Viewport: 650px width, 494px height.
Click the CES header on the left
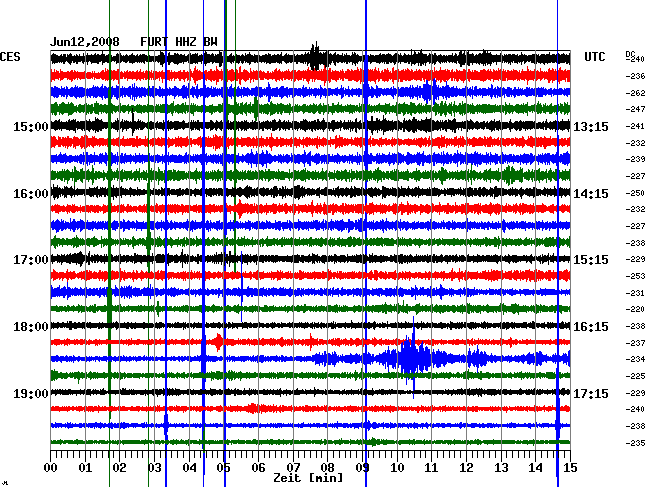point(10,57)
